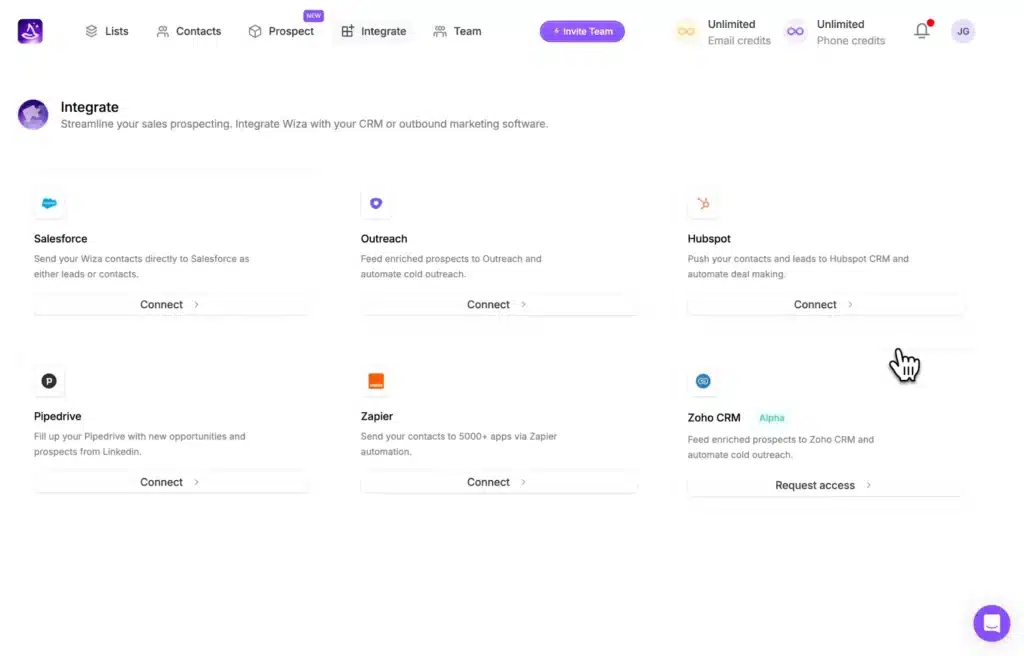Open the chat support bubble
Viewport: 1024px width, 656px height.
point(991,623)
